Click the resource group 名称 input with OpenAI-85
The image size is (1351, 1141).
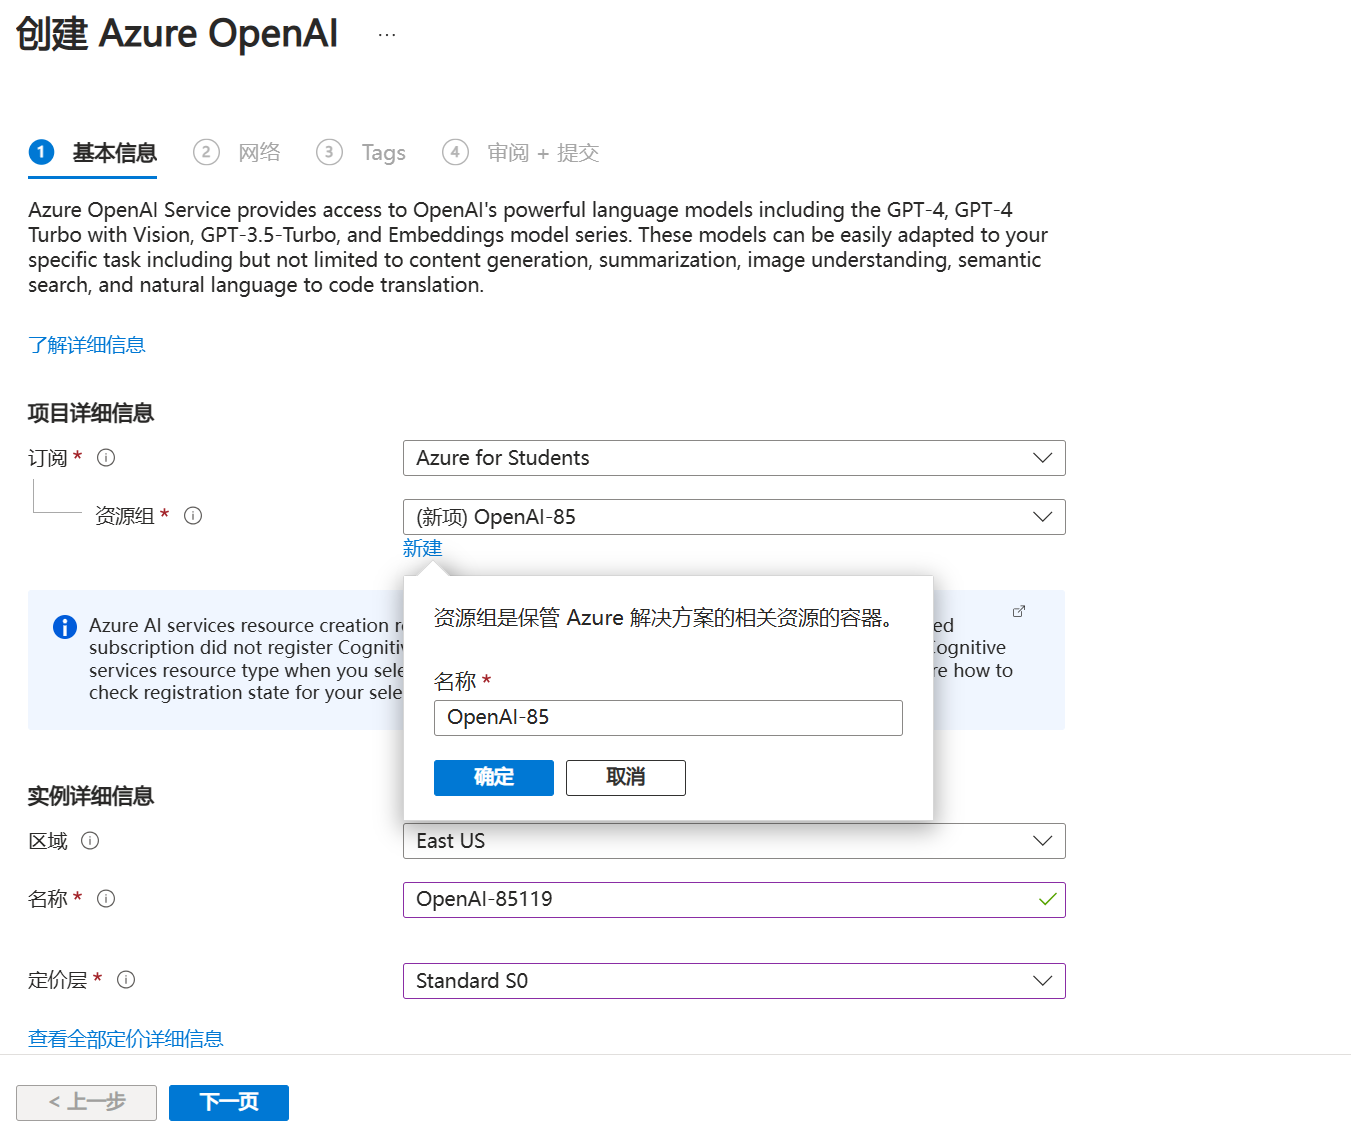click(668, 718)
